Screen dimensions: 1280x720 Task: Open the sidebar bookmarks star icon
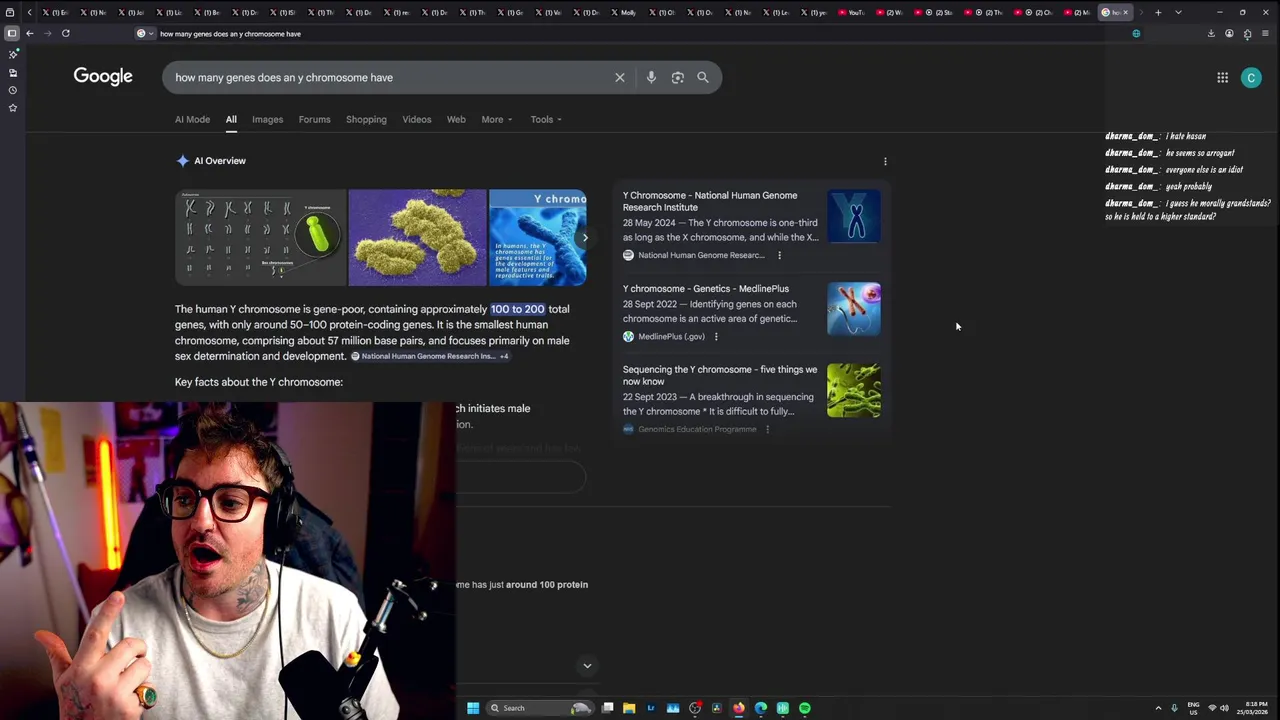[x=13, y=108]
